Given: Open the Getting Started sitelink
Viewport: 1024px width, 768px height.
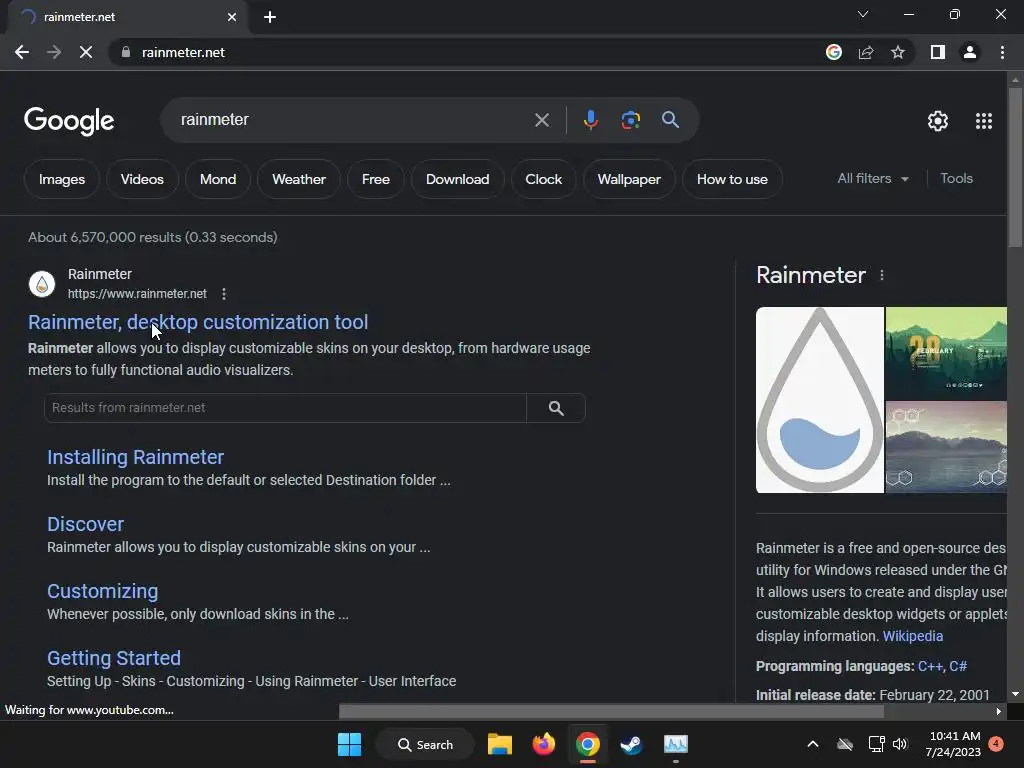Looking at the screenshot, I should pos(114,658).
